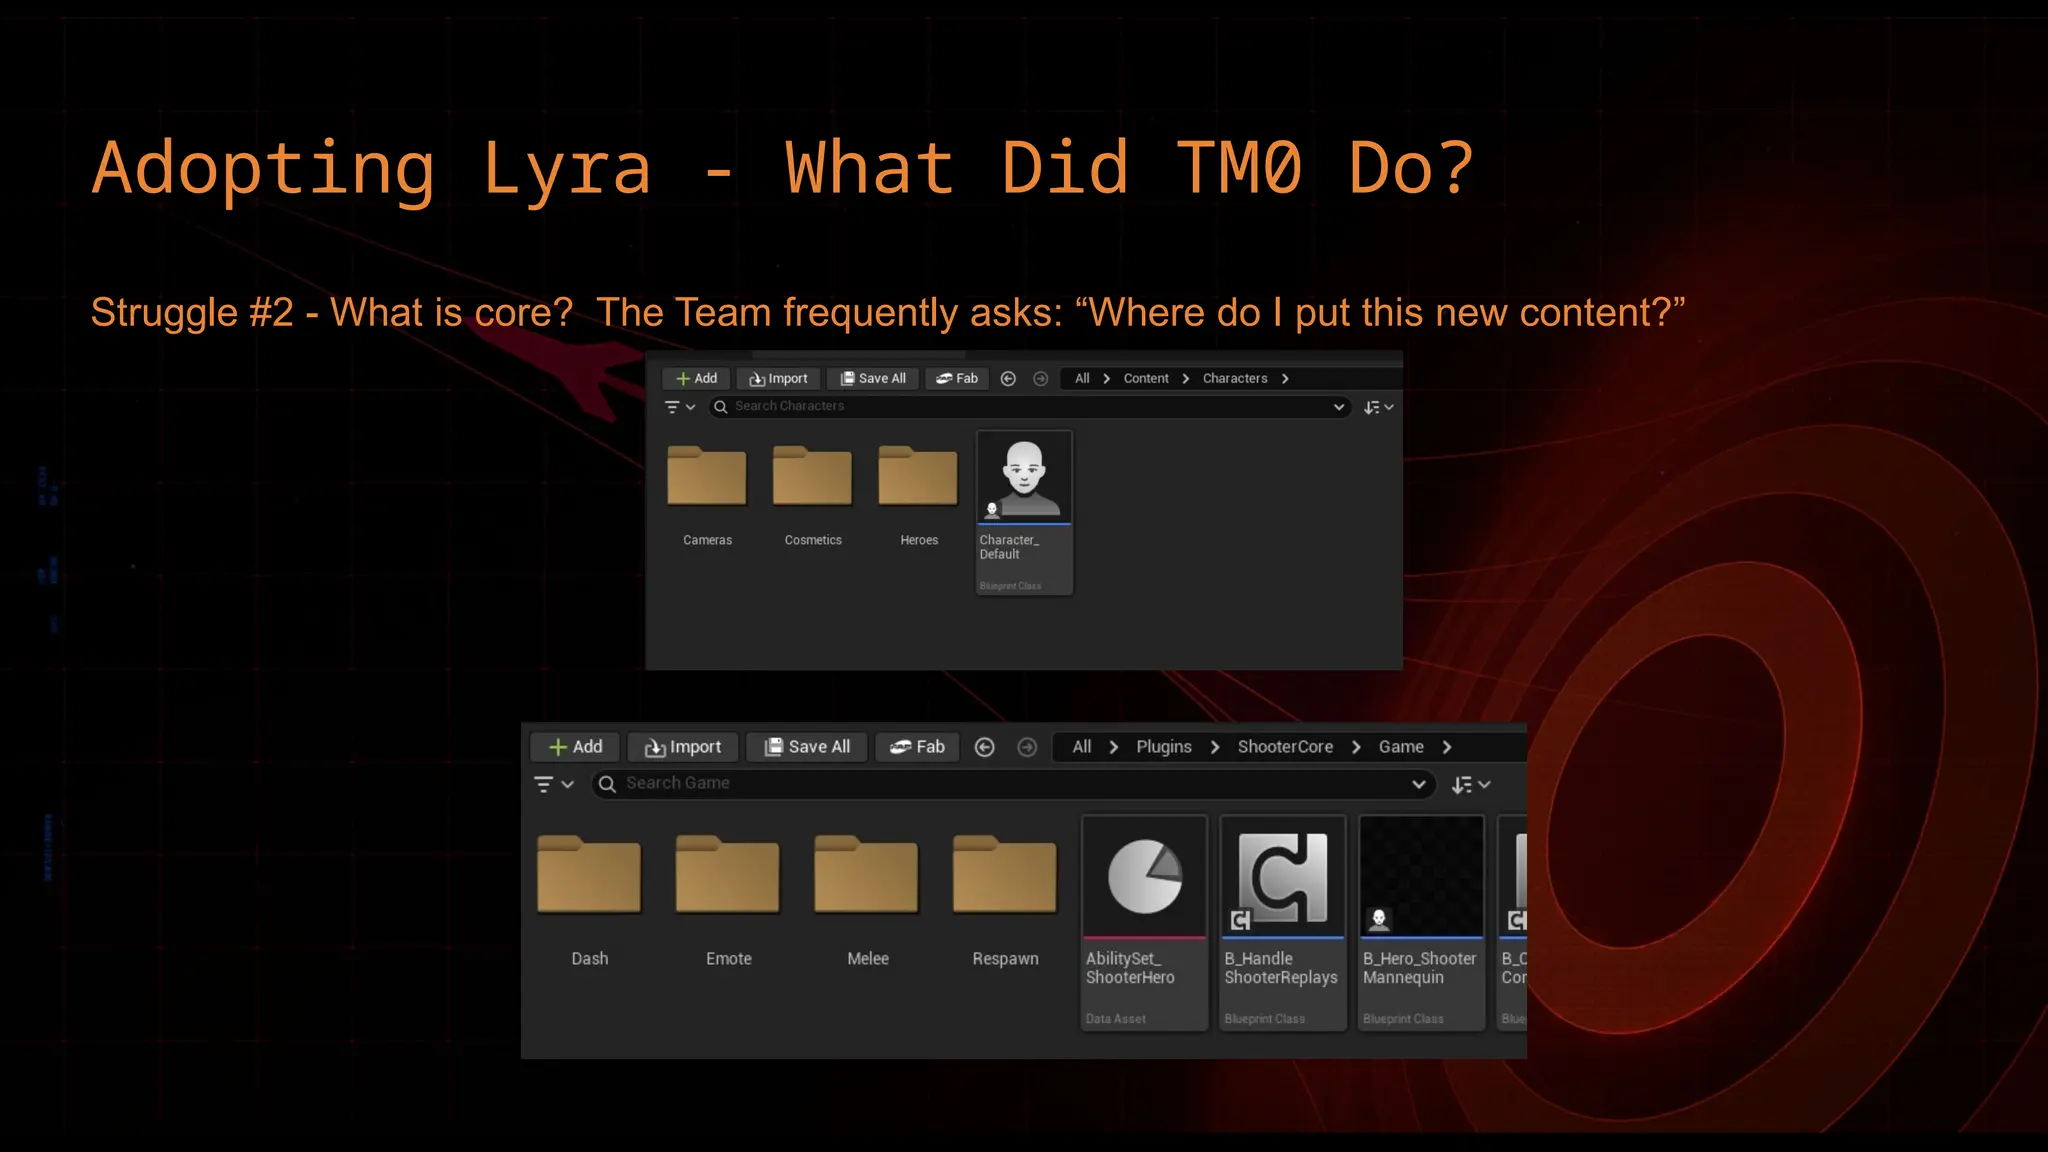Viewport: 2048px width, 1152px height.
Task: Open filter menu beside Search Game
Action: coord(553,784)
